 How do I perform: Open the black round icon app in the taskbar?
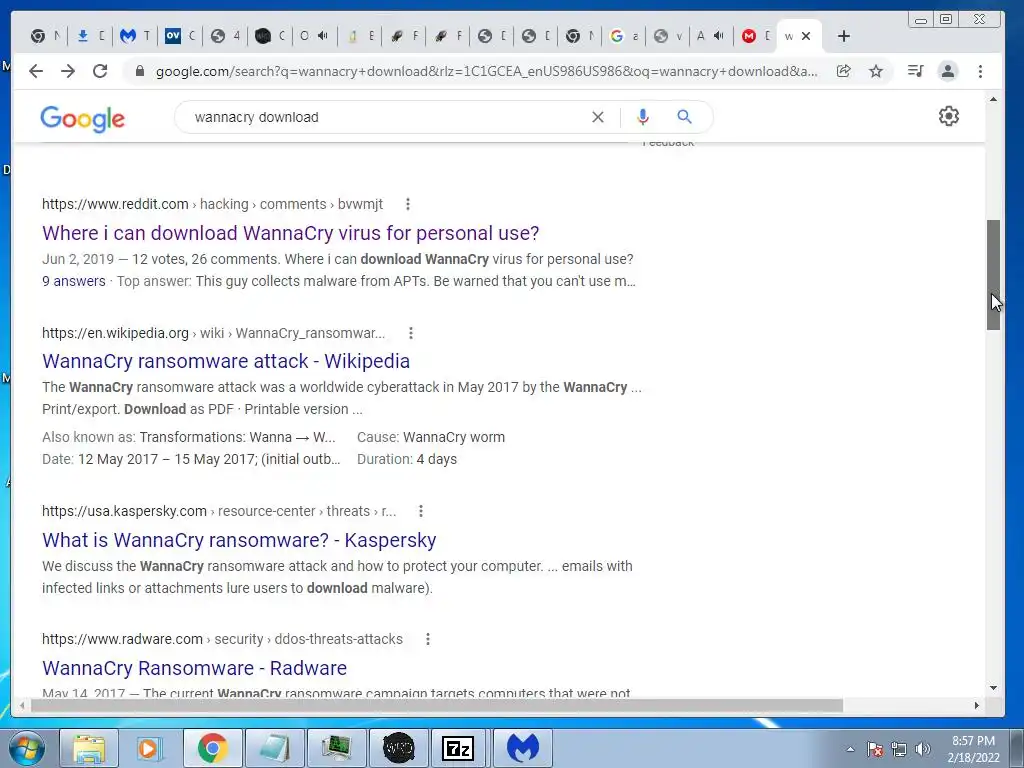pyautogui.click(x=398, y=748)
